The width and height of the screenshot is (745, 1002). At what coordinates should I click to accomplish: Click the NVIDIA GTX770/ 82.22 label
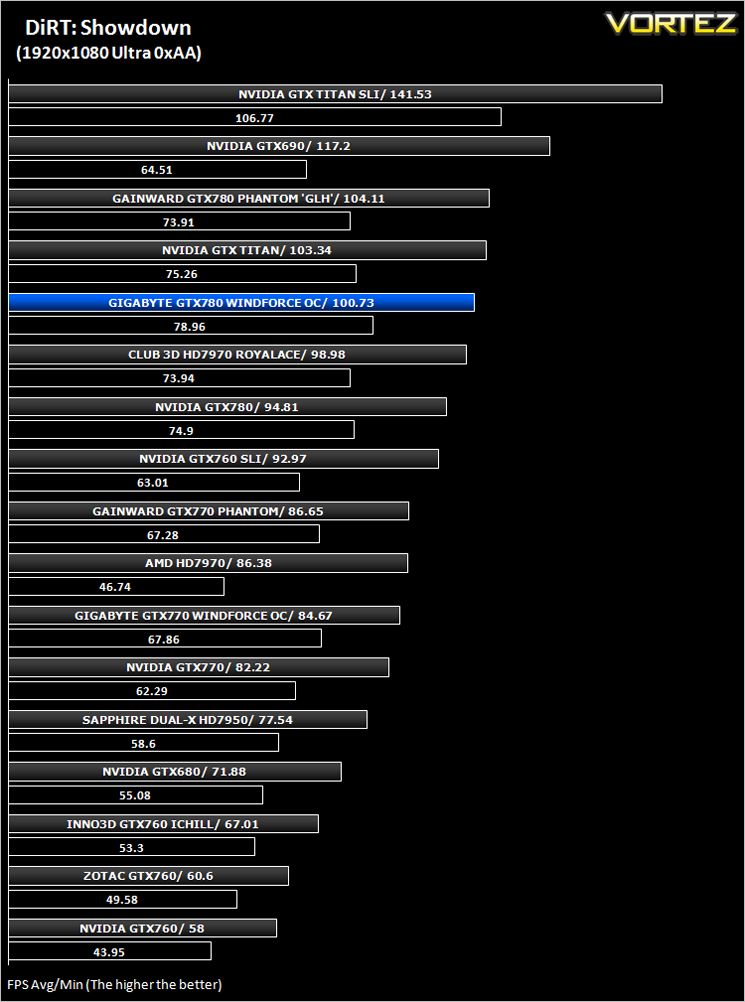[197, 668]
